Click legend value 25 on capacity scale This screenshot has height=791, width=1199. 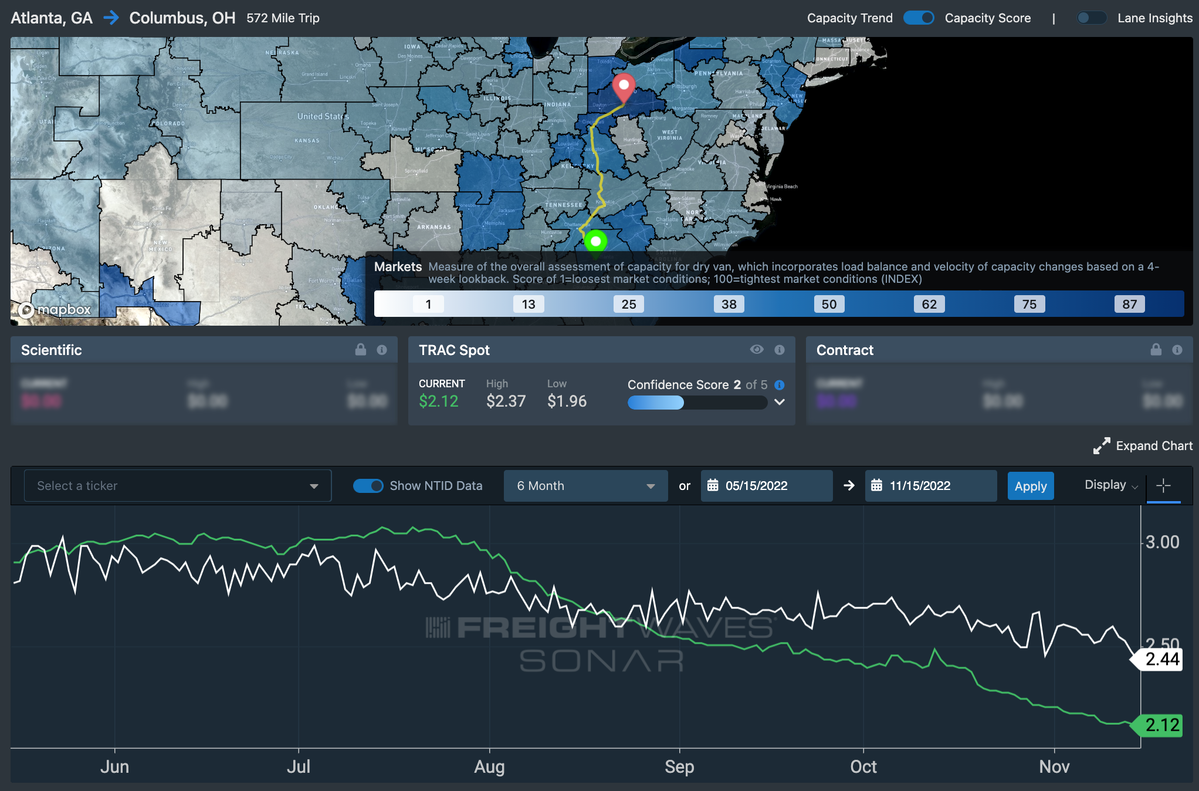coord(629,304)
